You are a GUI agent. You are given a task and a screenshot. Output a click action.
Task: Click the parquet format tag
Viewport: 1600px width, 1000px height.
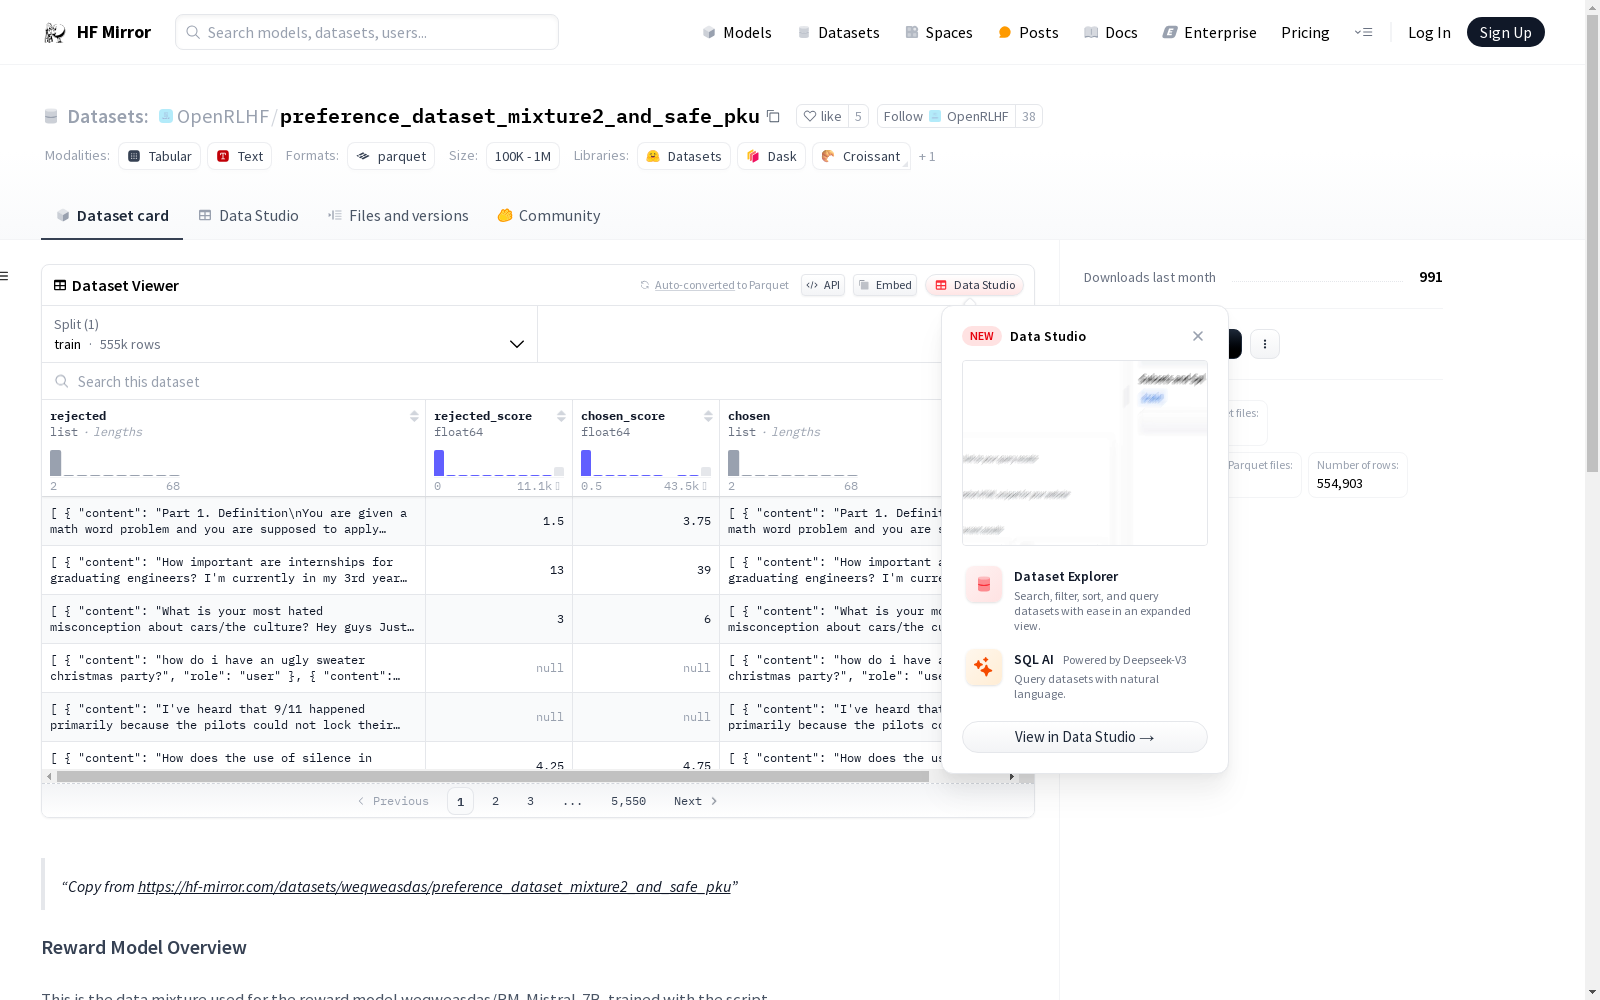click(x=391, y=156)
